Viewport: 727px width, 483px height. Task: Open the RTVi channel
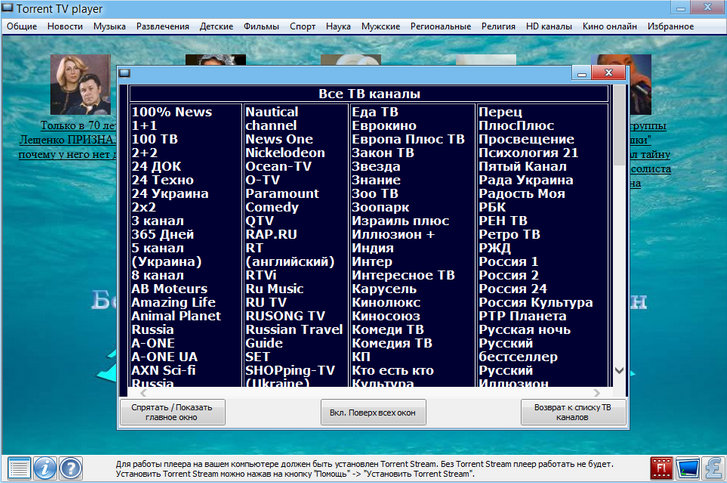click(261, 275)
